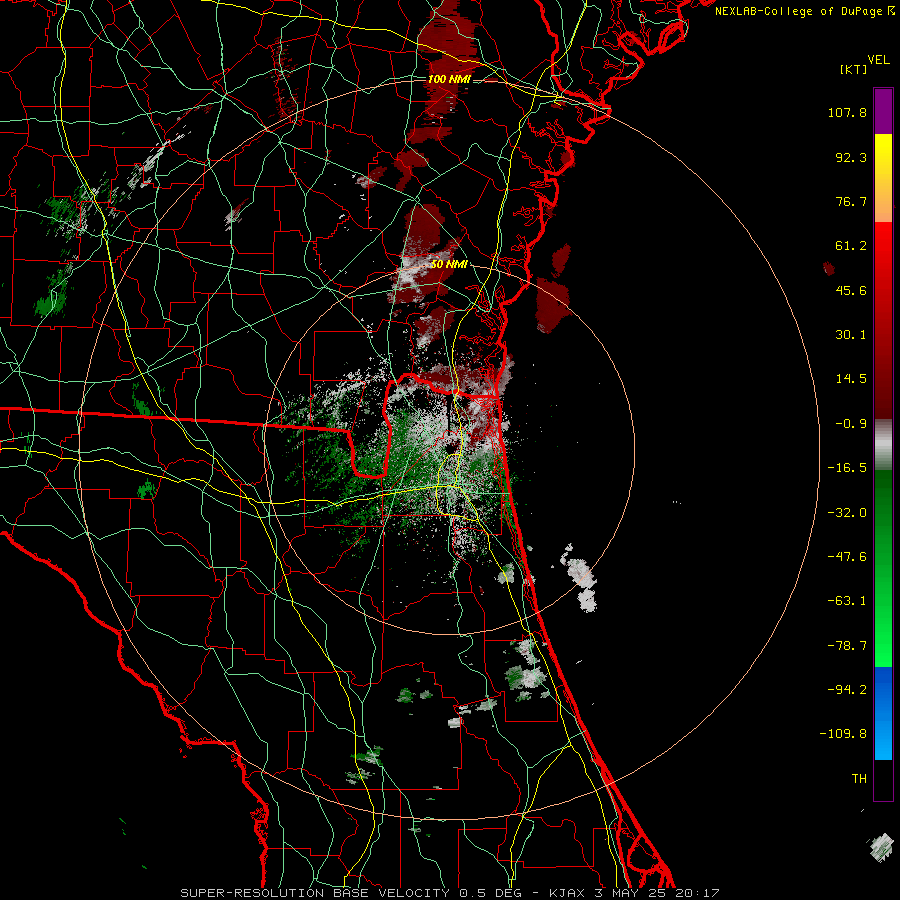Click the SUPER-RESOLUTION BASE VELOCITY caption at the bottom
Viewport: 900px width, 900px height.
pyautogui.click(x=449, y=893)
